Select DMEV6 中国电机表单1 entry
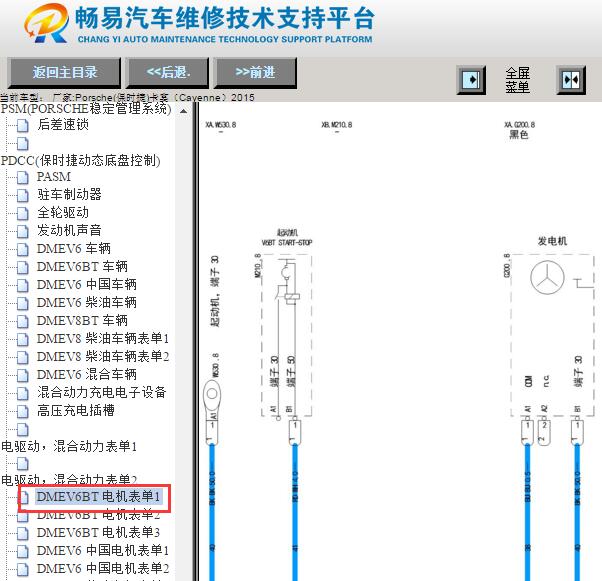Viewport: 602px width, 581px height. point(103,551)
